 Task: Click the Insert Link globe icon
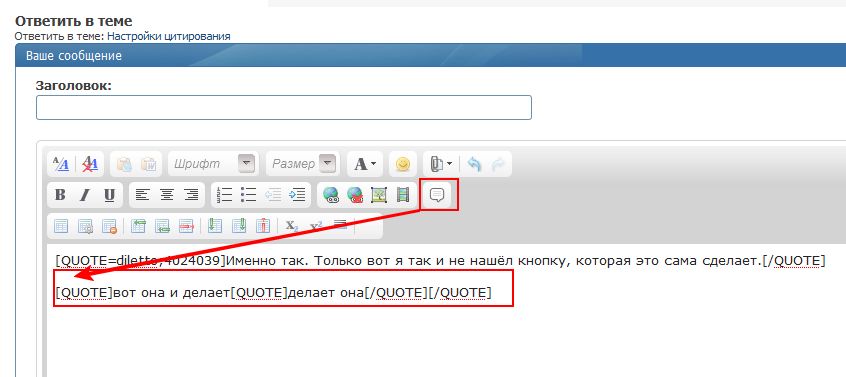click(330, 195)
